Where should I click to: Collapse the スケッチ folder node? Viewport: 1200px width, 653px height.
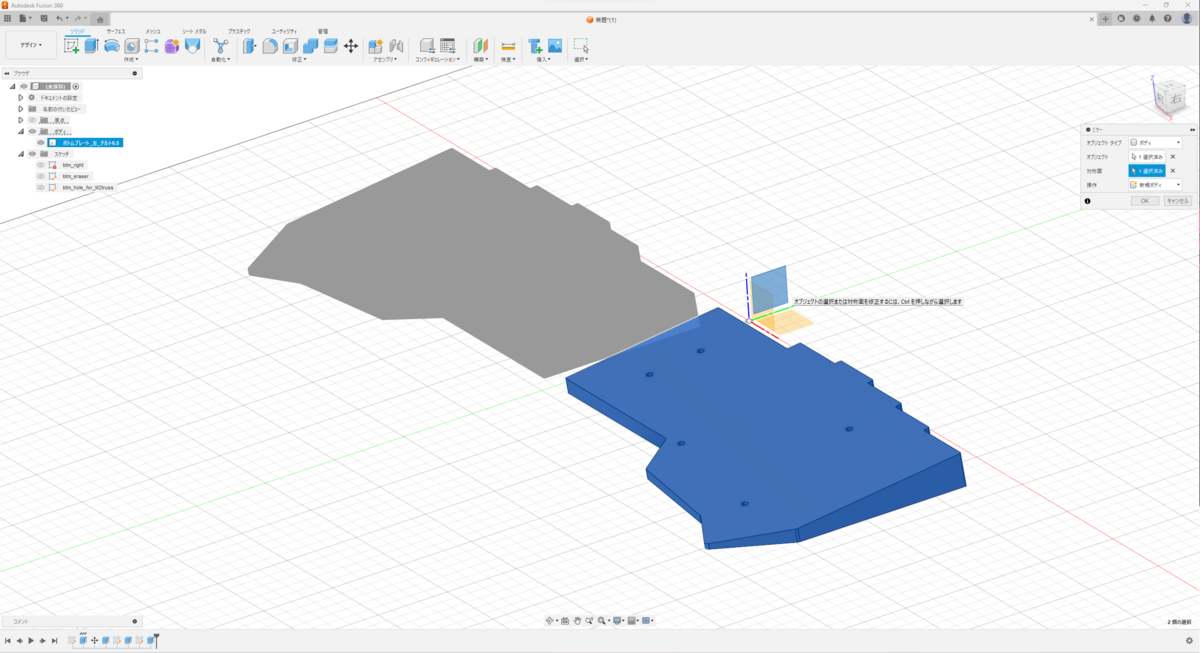pyautogui.click(x=21, y=154)
